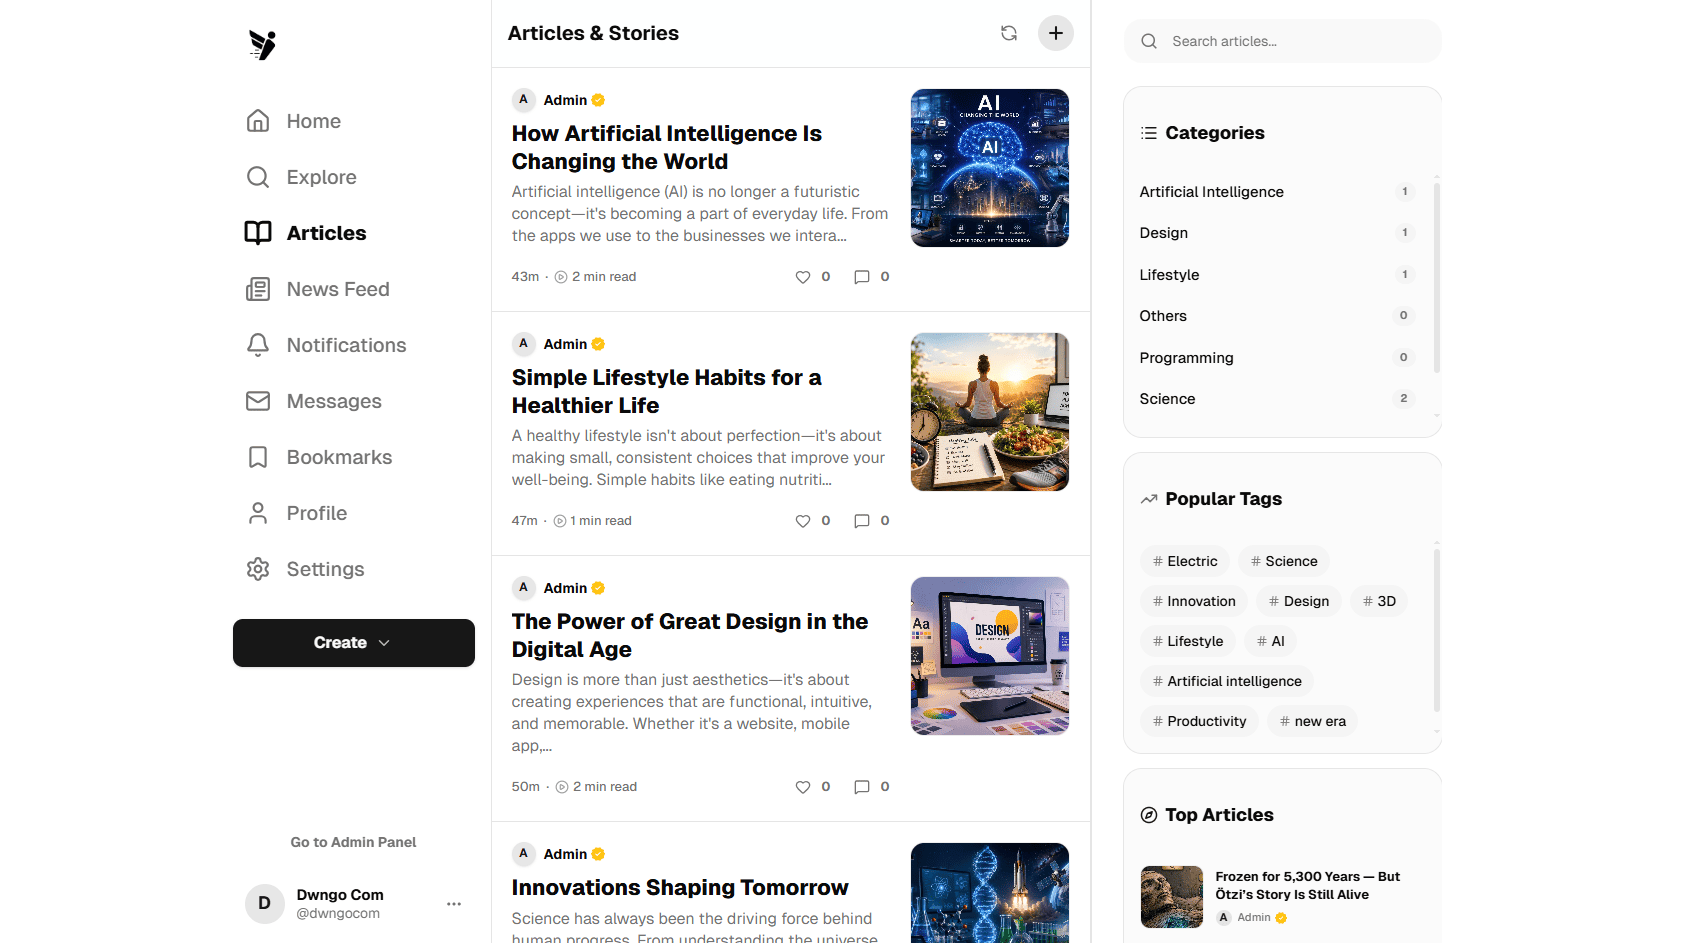Screen dimensions: 1703x943
Task: Click the Categories list icon
Action: click(1149, 133)
